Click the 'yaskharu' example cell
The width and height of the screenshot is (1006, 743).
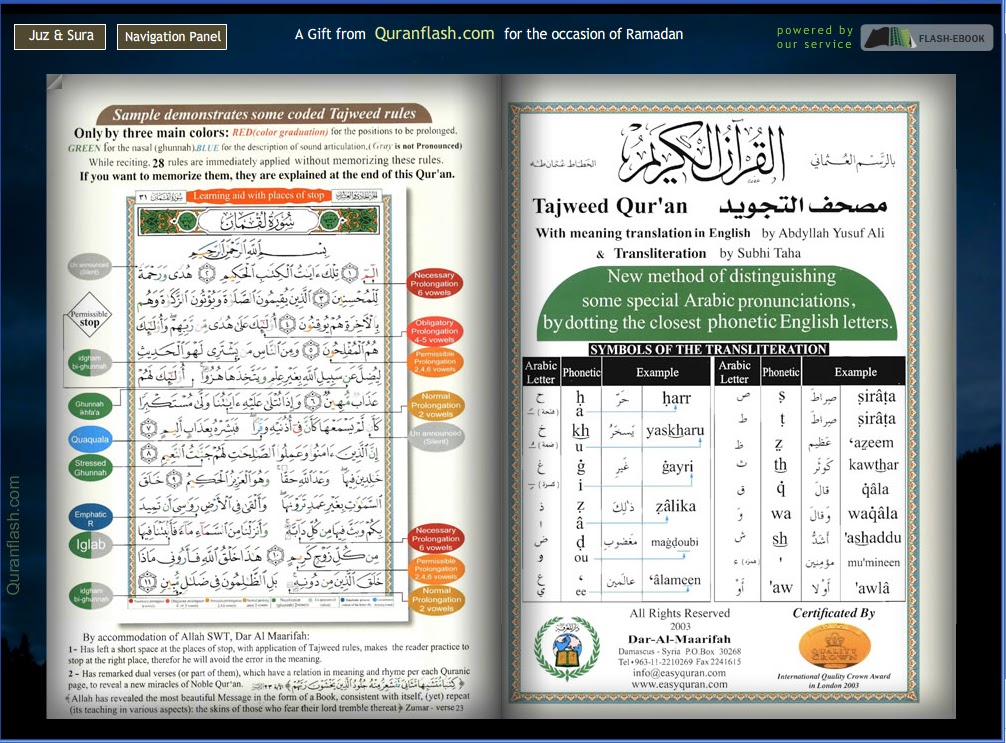[675, 431]
